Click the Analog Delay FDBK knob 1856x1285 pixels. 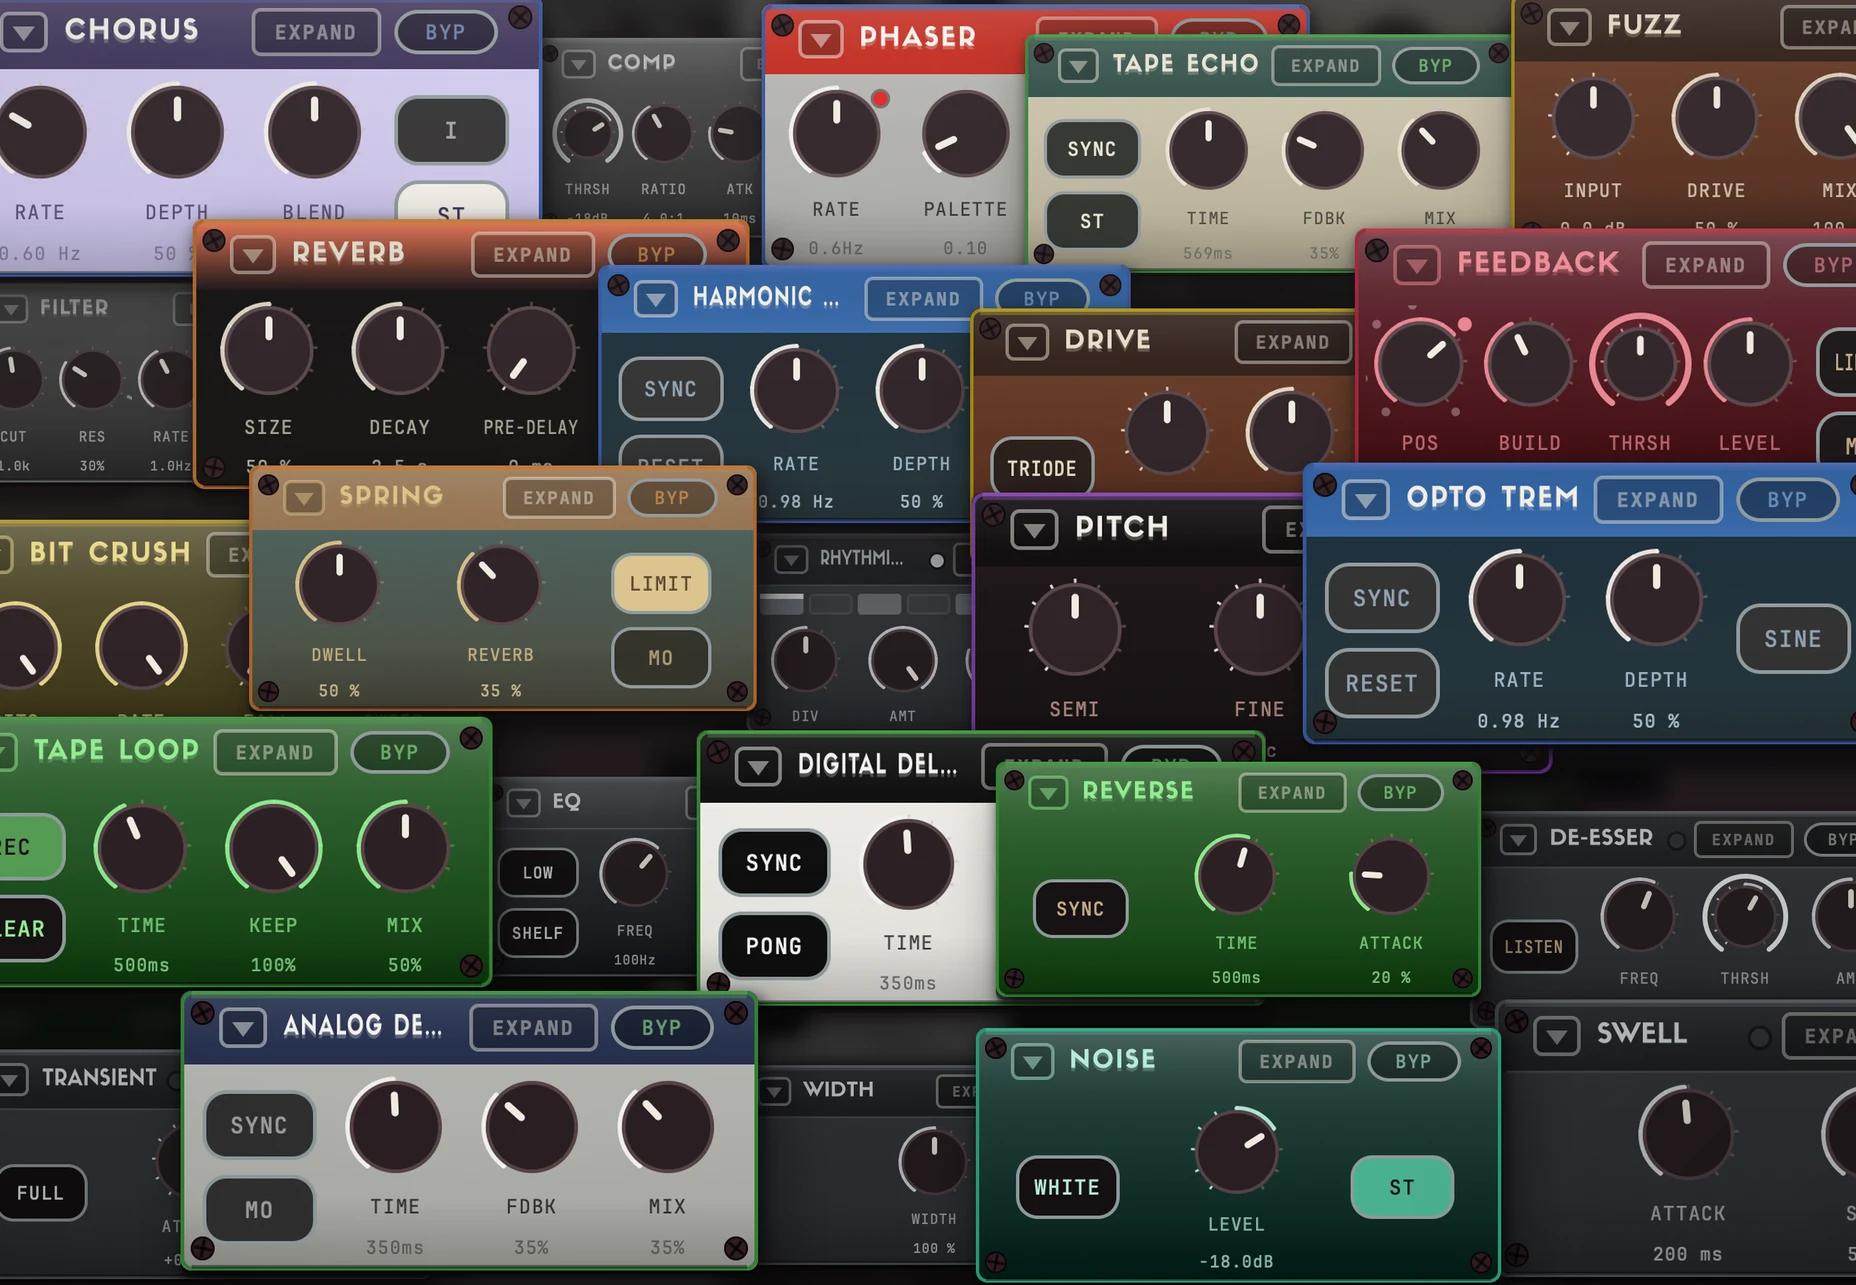coord(531,1127)
